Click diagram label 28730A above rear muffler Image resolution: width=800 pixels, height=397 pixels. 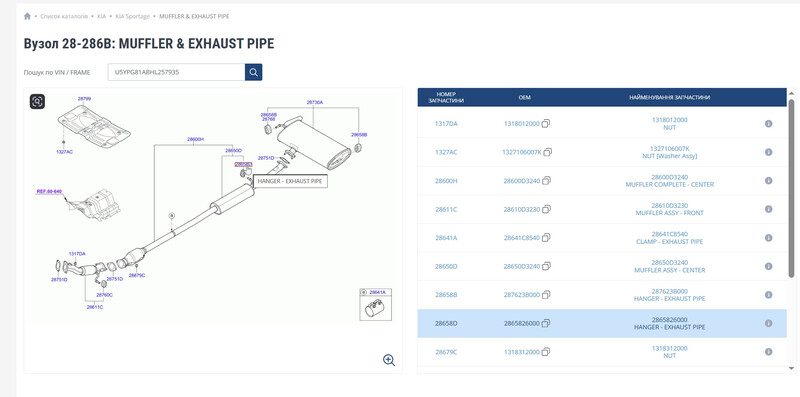pos(315,103)
